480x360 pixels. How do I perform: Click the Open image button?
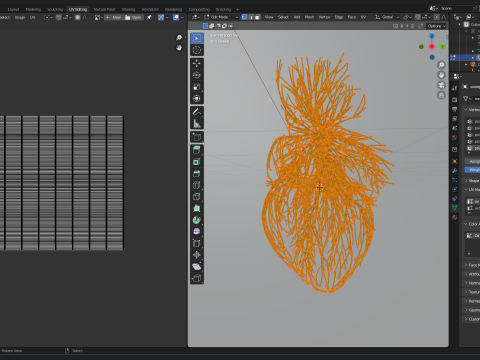[133, 17]
